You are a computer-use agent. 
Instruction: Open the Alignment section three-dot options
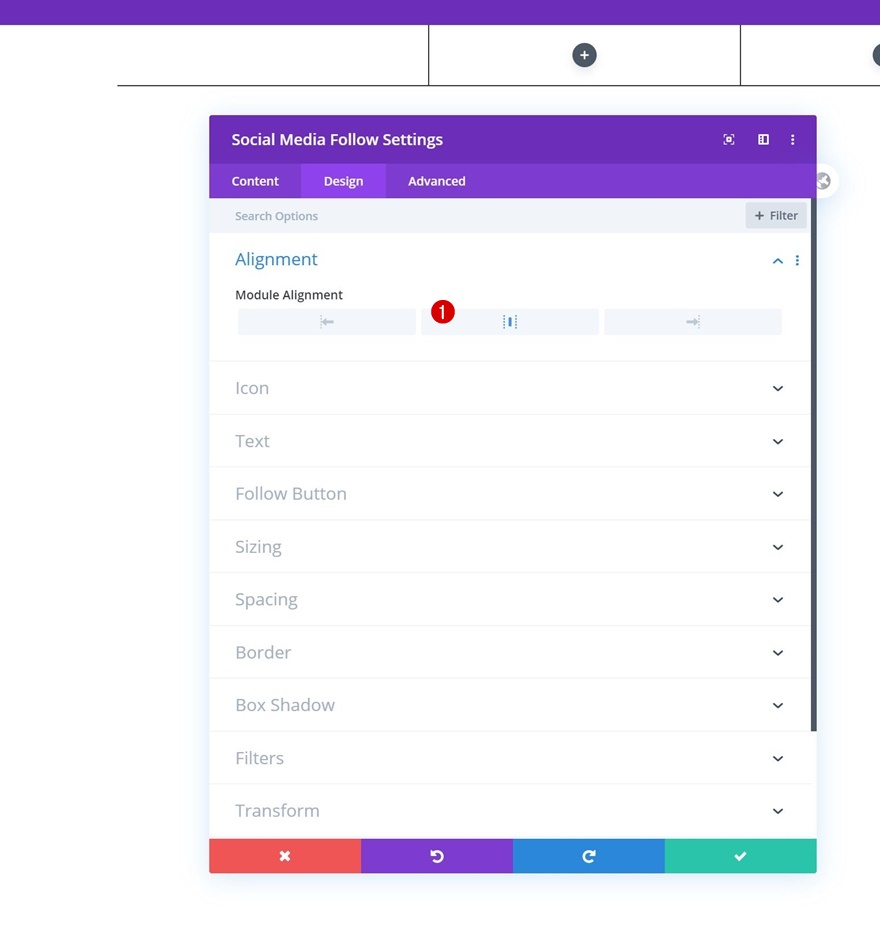pyautogui.click(x=797, y=260)
